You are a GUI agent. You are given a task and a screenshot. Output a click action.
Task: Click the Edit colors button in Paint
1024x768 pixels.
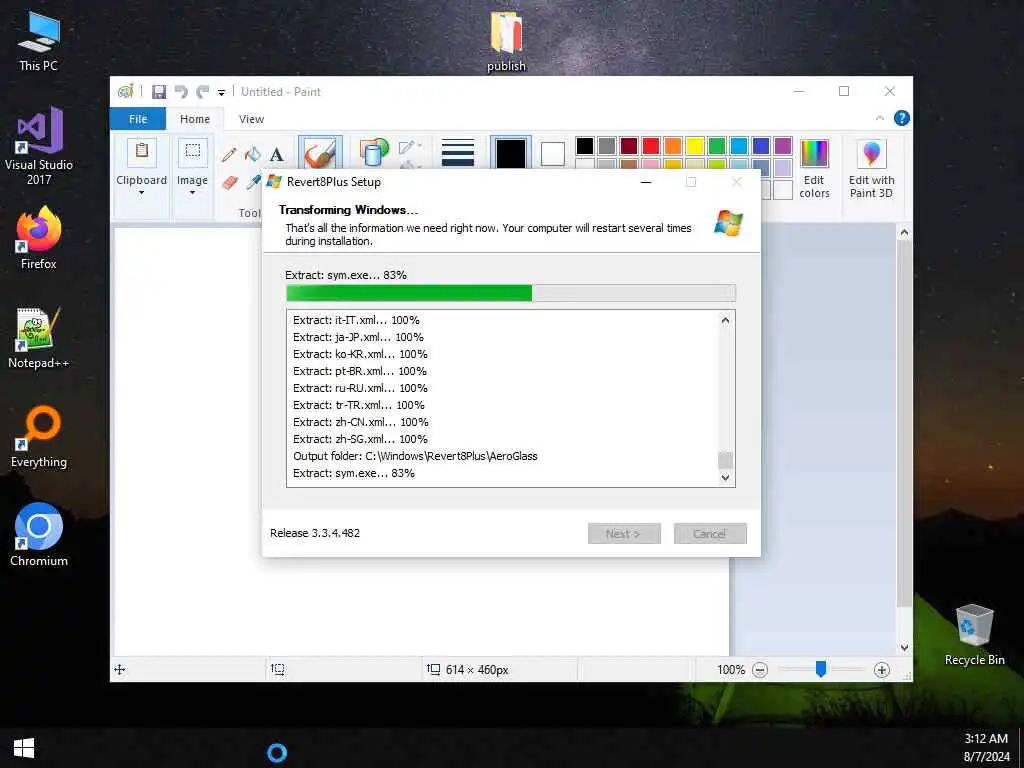click(x=814, y=168)
